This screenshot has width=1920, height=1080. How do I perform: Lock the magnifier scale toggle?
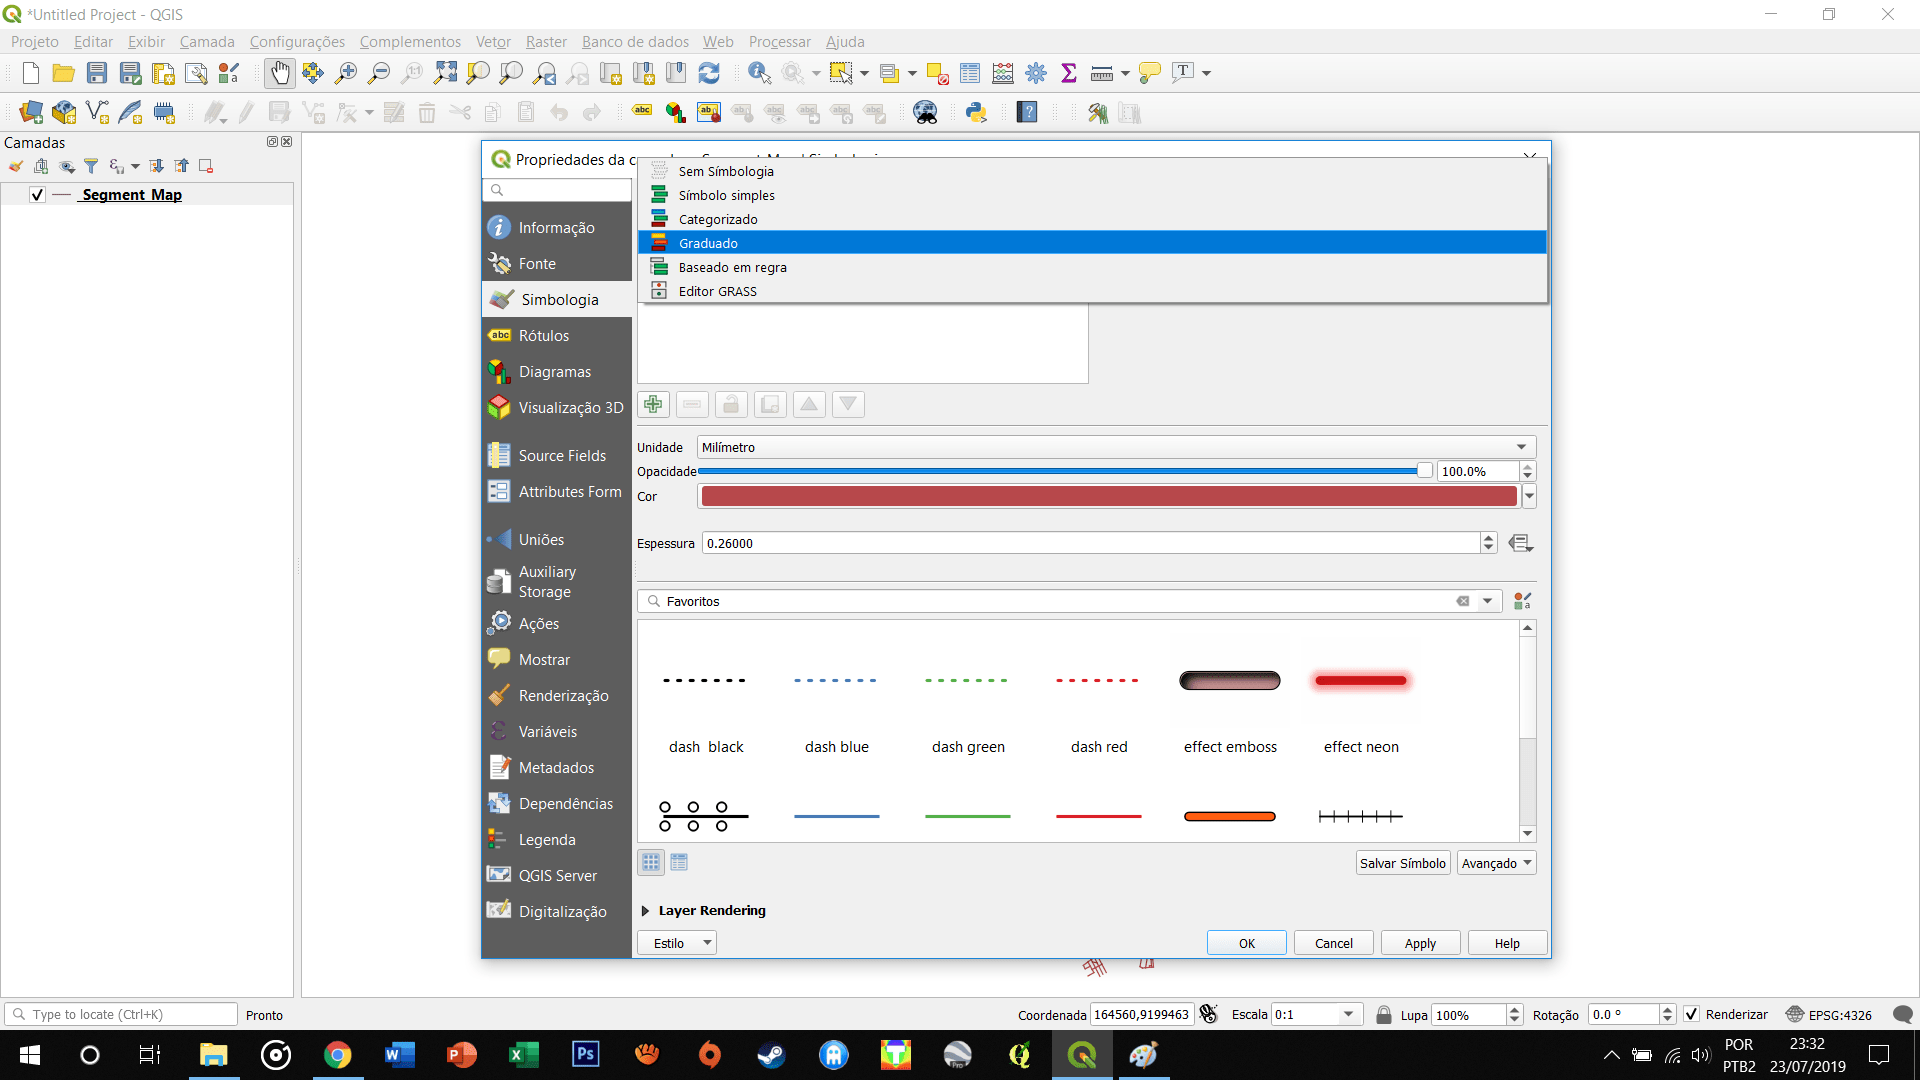point(1384,1014)
